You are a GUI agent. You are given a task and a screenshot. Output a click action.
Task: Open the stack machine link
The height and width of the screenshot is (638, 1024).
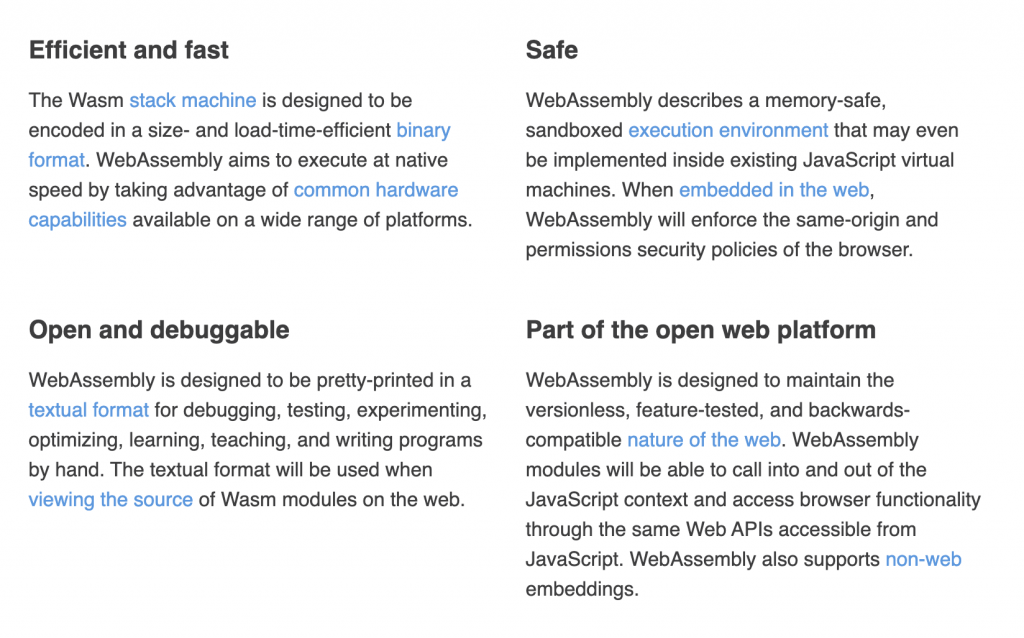[192, 100]
